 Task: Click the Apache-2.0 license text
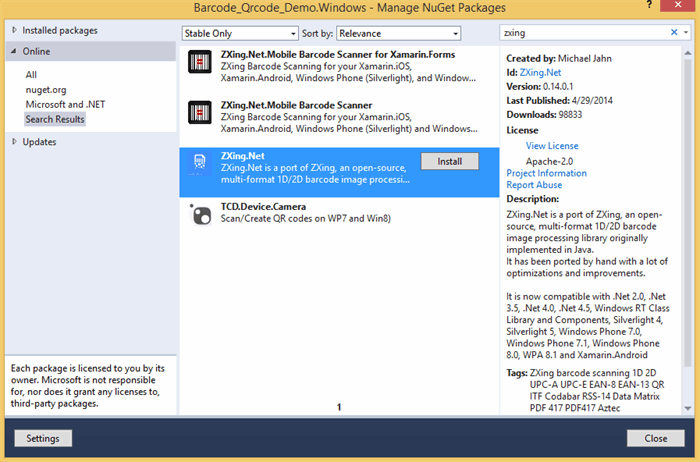(549, 161)
